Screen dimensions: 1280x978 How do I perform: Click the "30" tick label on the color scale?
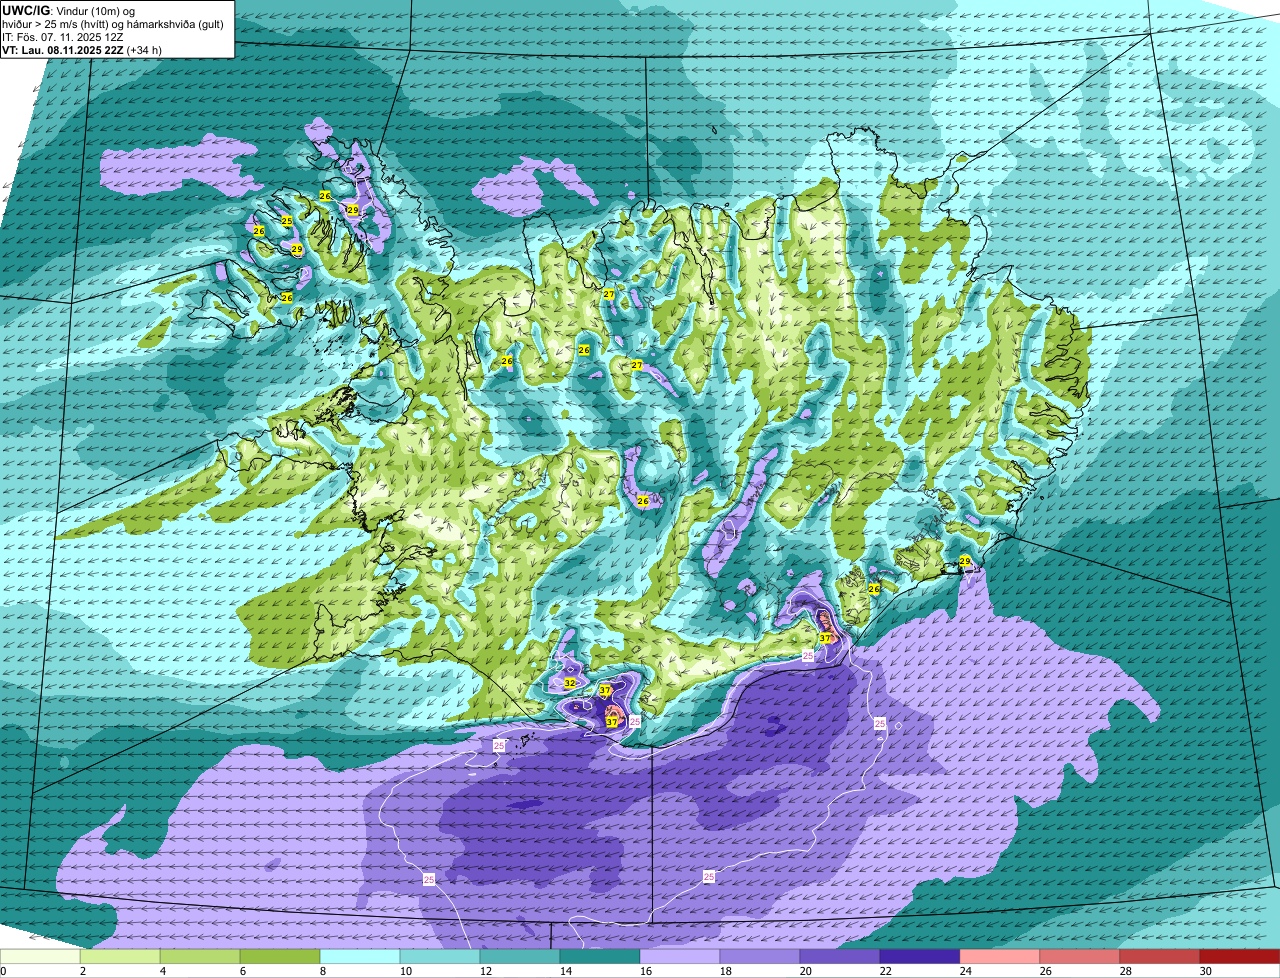pyautogui.click(x=1206, y=971)
